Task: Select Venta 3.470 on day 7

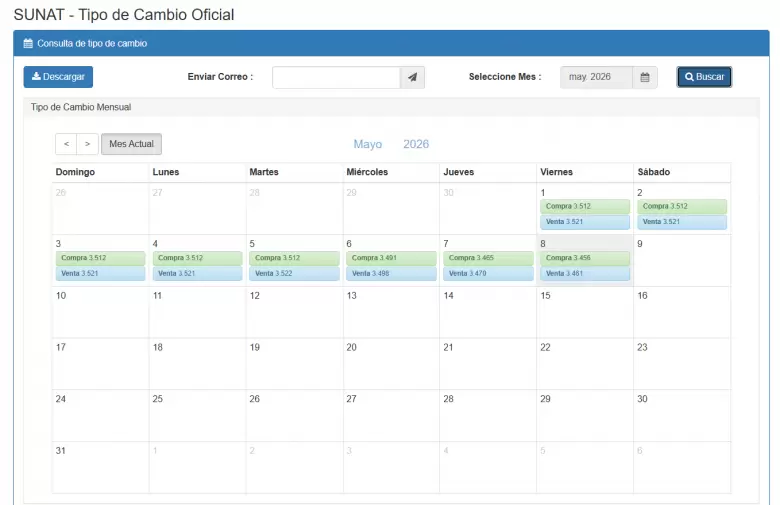Action: tap(488, 273)
